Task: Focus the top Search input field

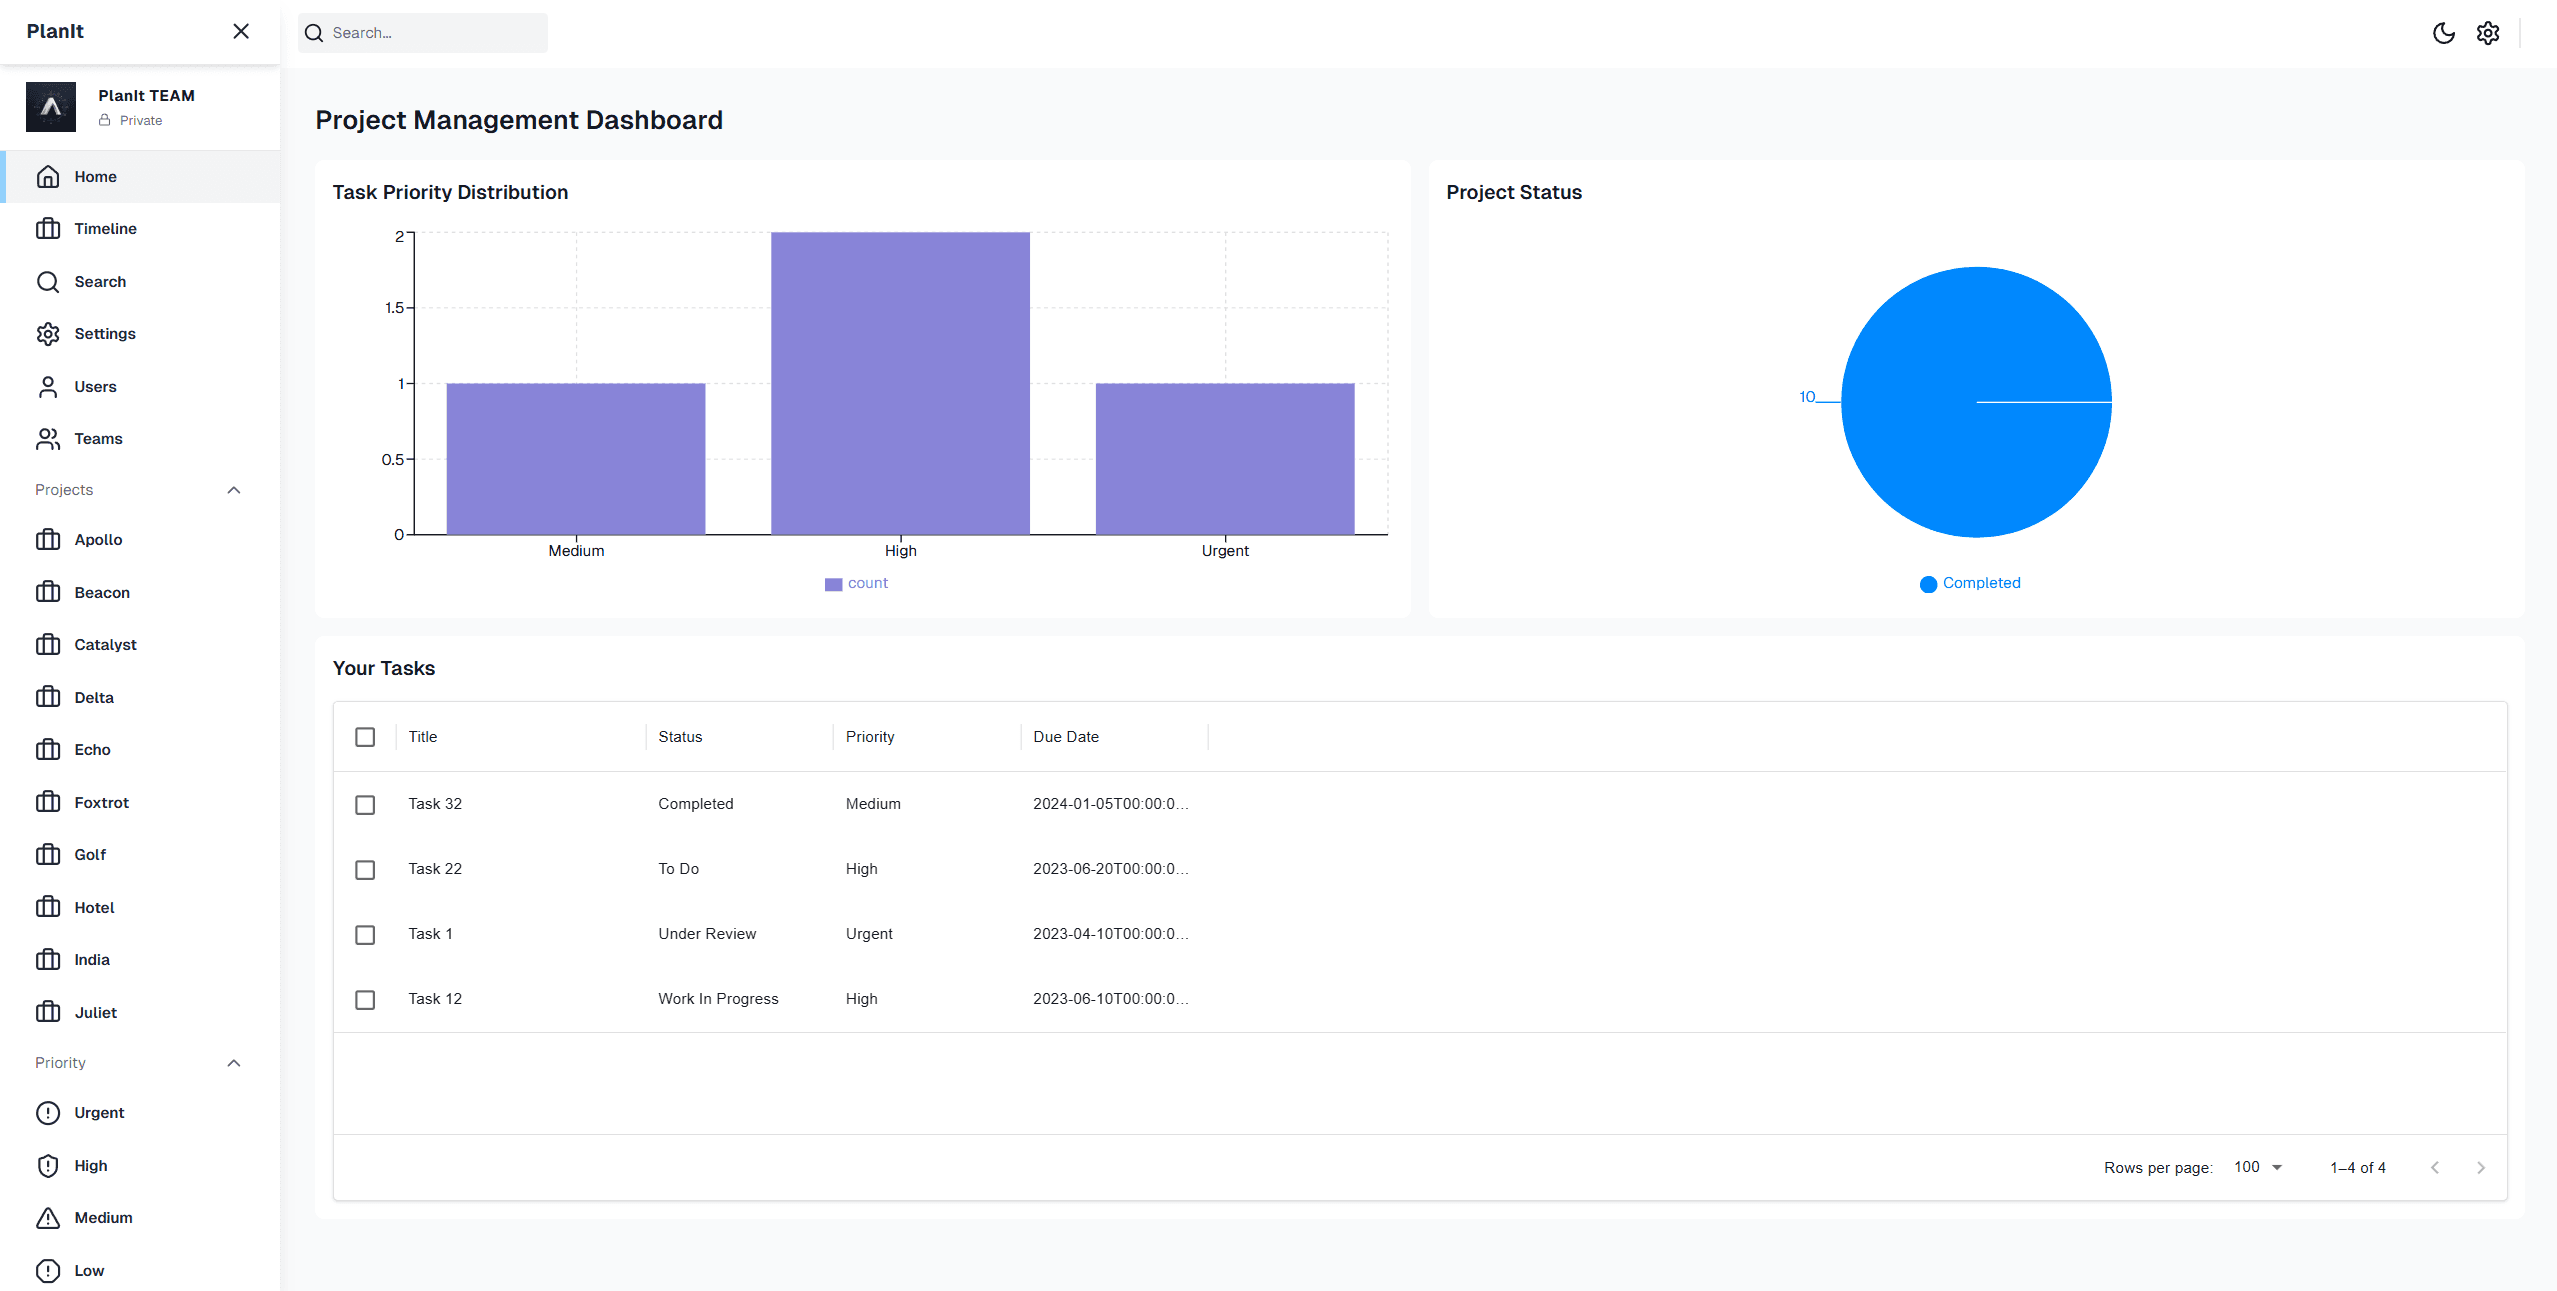Action: coord(422,33)
